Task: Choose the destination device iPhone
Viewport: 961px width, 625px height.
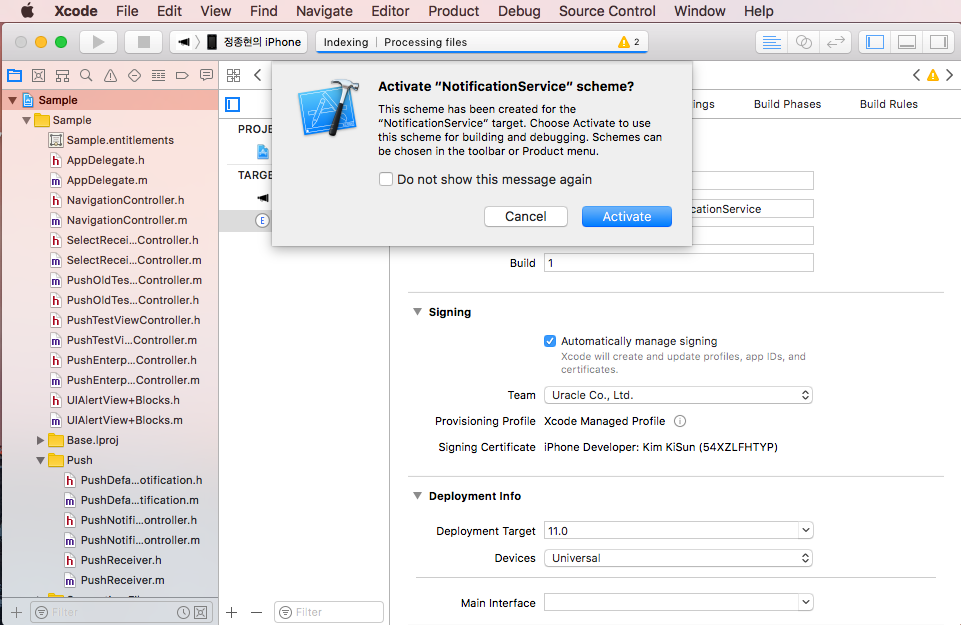Action: coord(253,42)
